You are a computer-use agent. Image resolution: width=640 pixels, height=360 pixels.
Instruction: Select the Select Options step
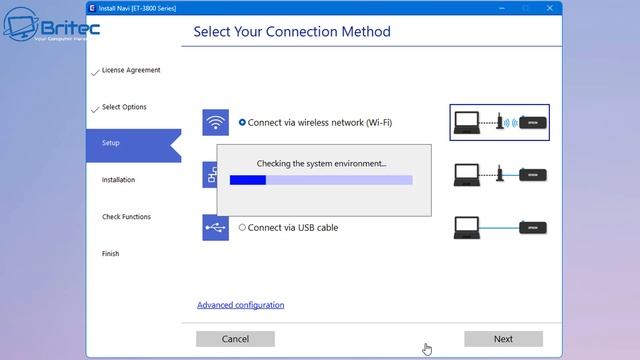tap(124, 107)
